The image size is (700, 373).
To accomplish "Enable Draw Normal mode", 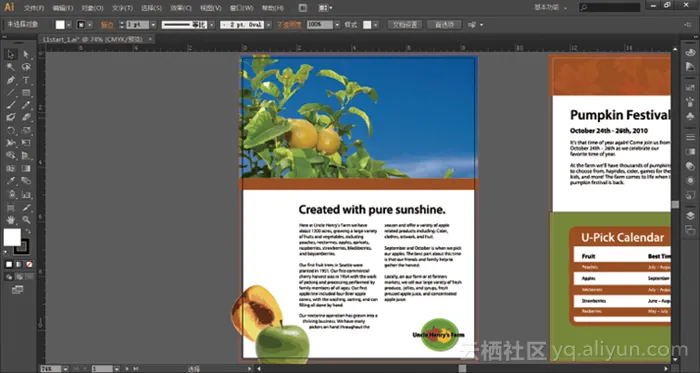I will click(9, 277).
